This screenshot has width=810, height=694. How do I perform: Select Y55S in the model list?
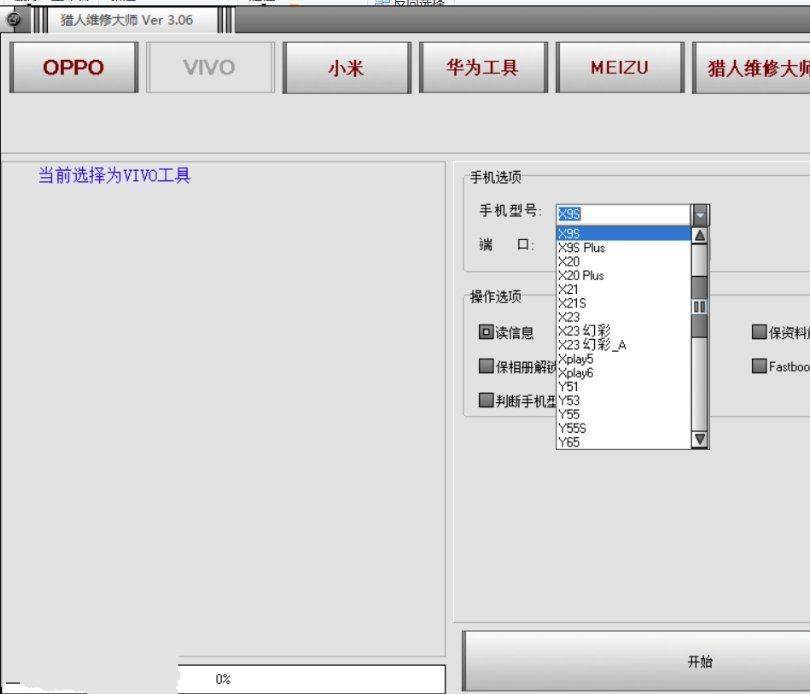[x=572, y=428]
